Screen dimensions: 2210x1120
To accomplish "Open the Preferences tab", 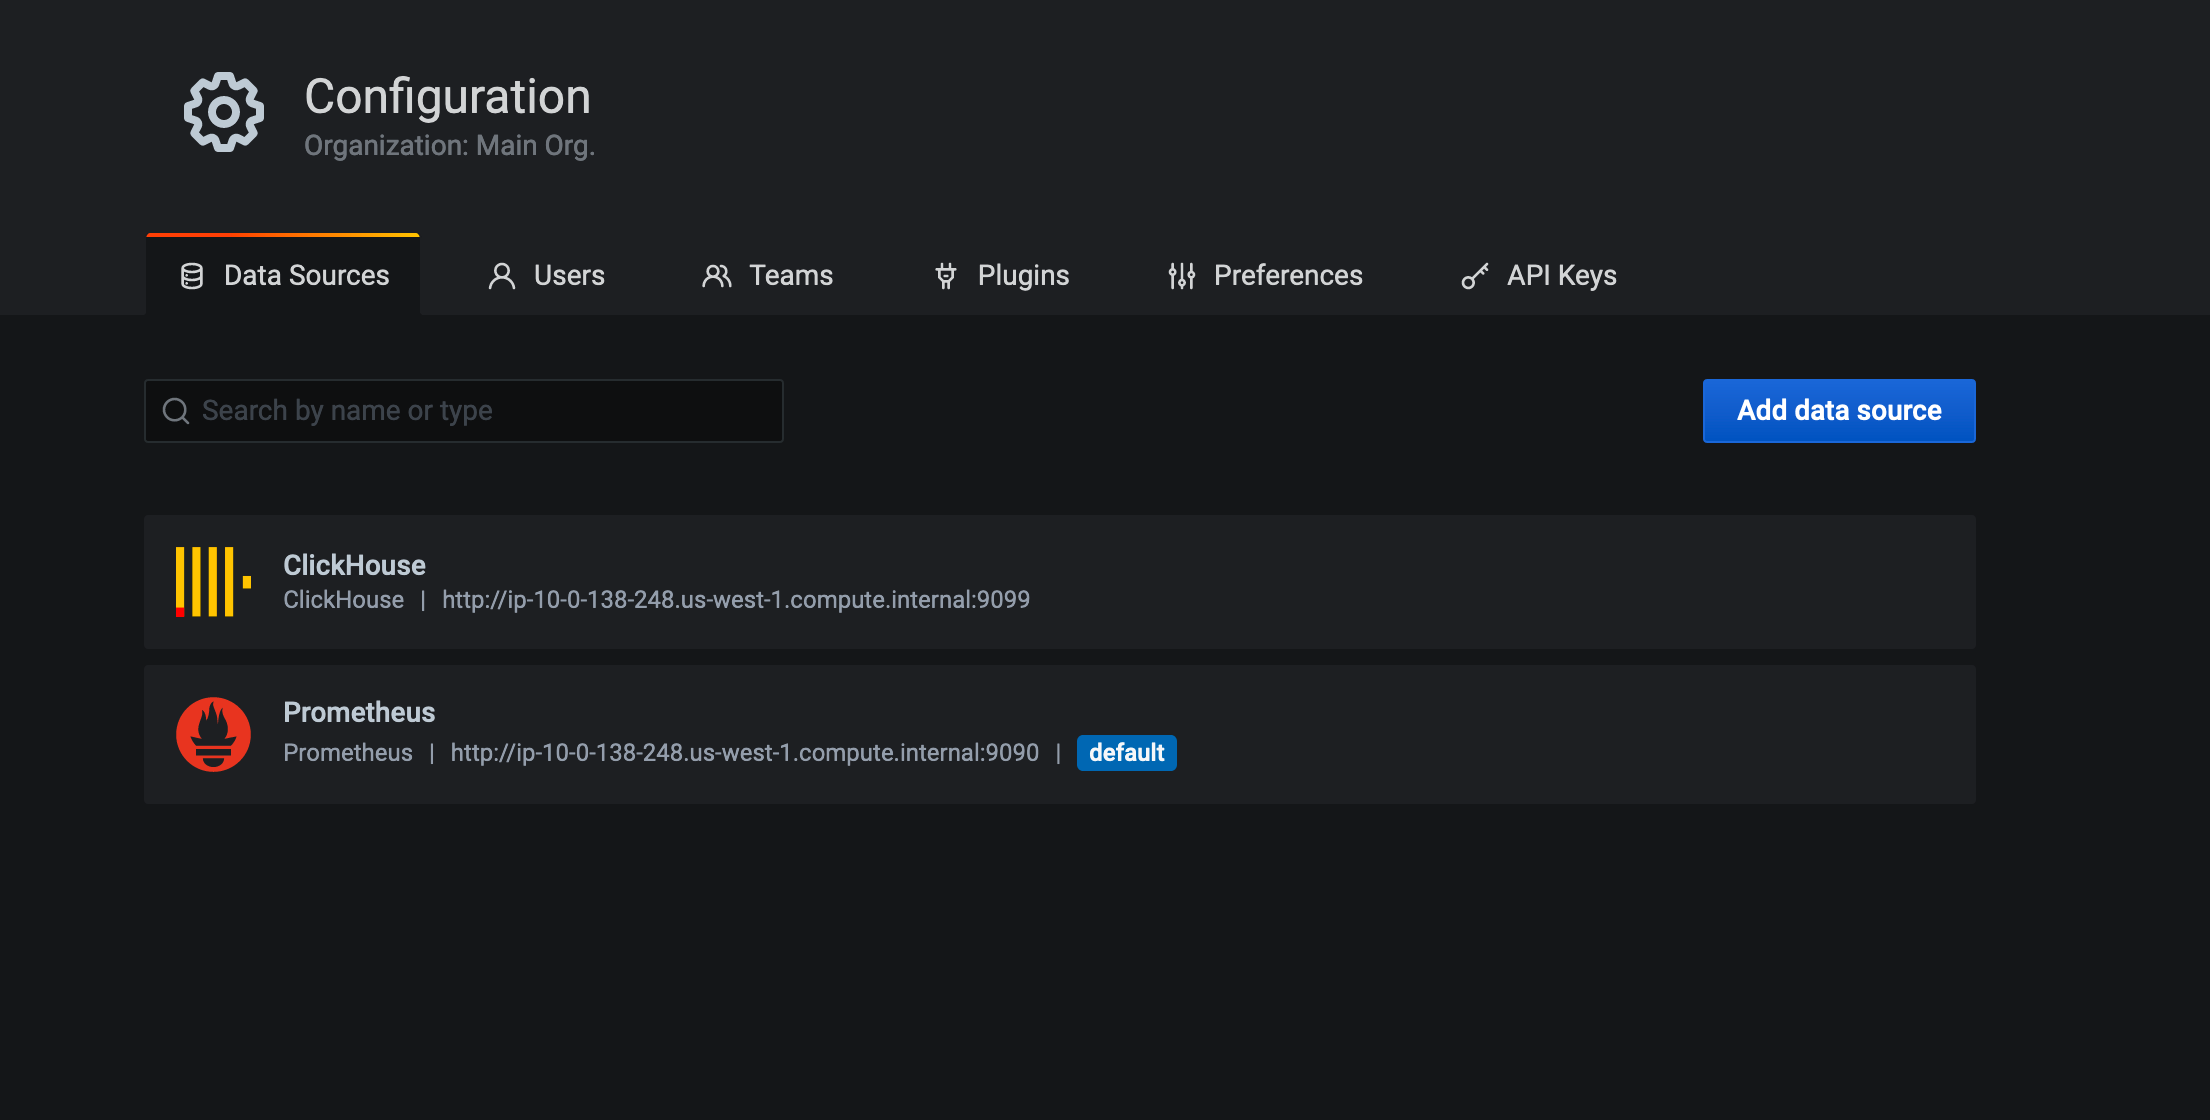I will (x=1287, y=276).
